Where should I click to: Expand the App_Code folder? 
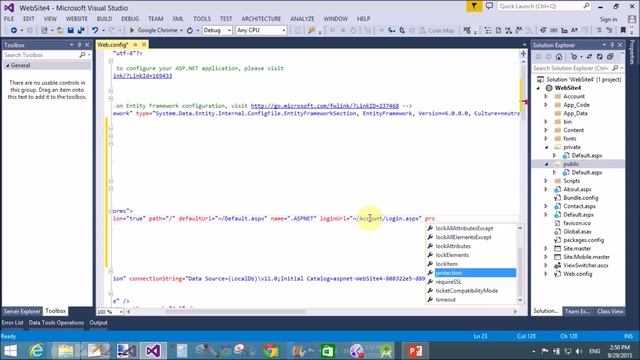pos(546,105)
